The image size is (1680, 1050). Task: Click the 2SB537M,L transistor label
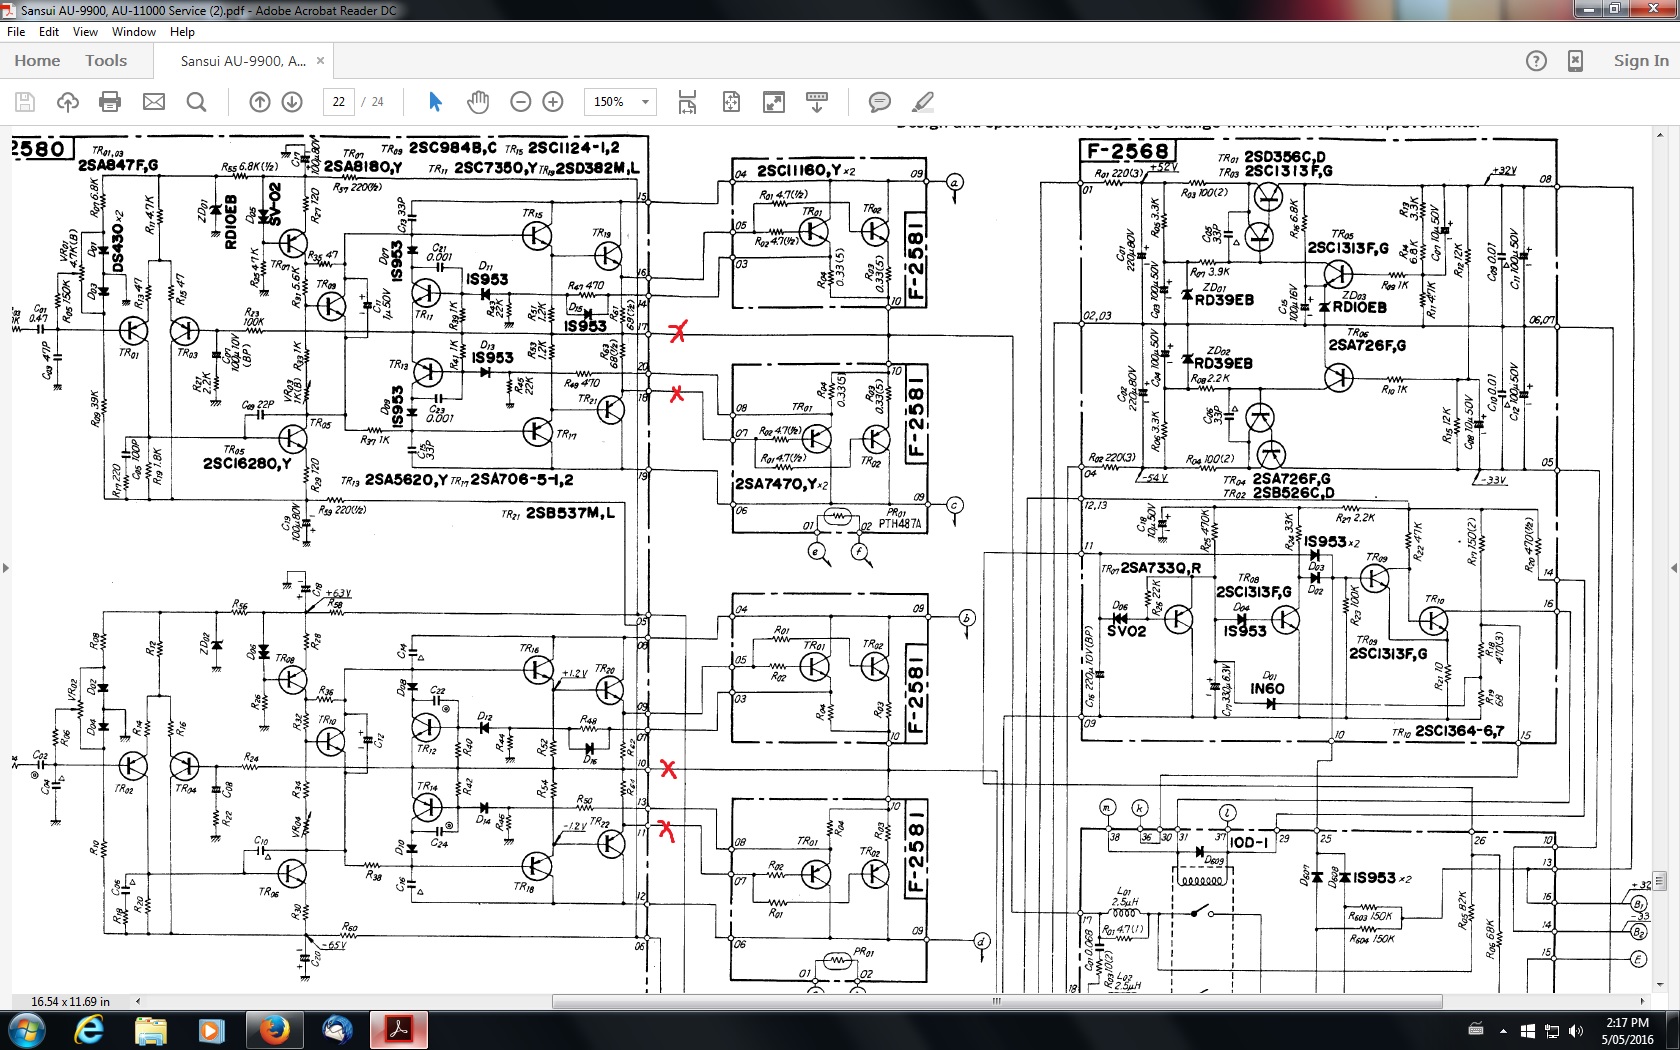click(x=570, y=513)
